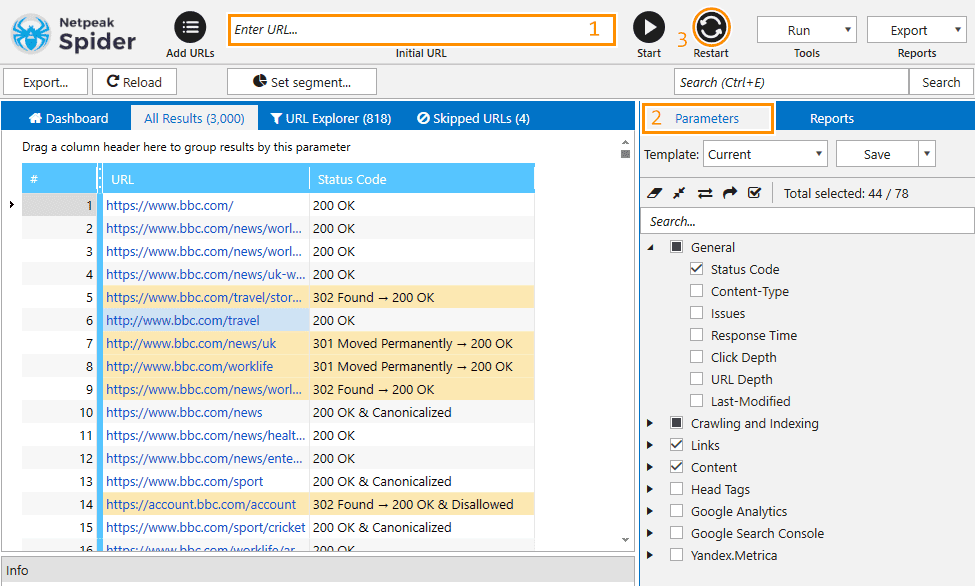Select the http://www.bbc.com/worklife row
The height and width of the screenshot is (586, 975).
click(x=278, y=366)
